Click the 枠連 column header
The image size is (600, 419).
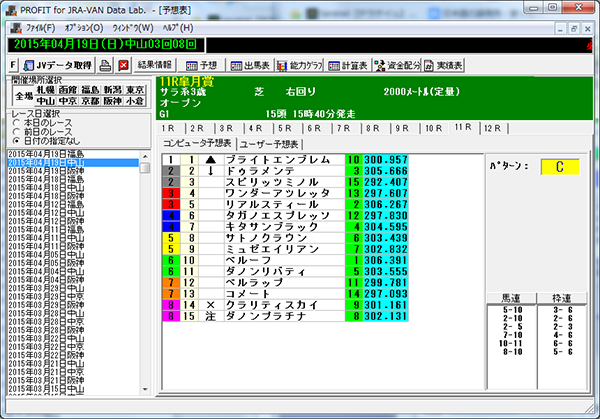562,298
